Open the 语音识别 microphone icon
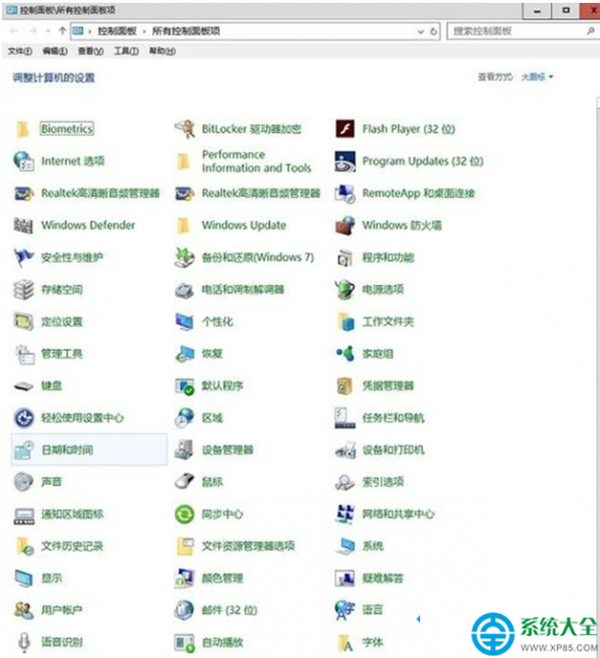Screen dimensions: 600x658 [24, 642]
